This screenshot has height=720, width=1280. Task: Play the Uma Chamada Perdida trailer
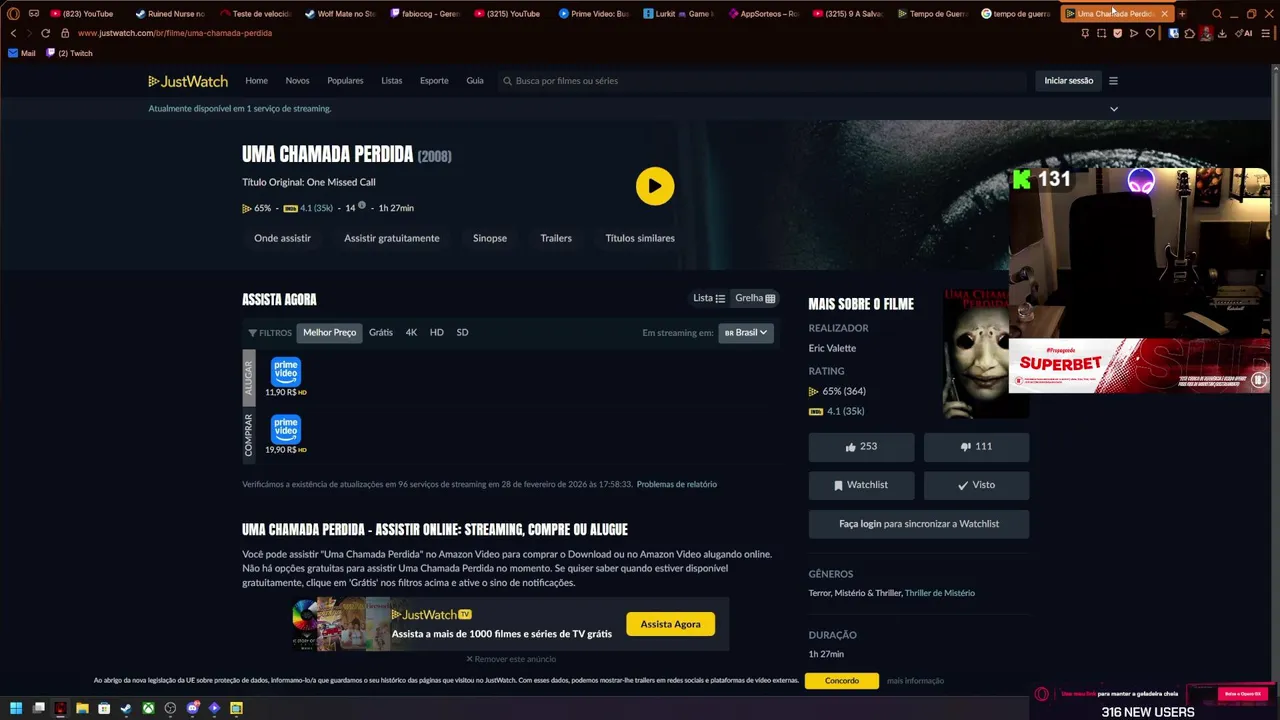pyautogui.click(x=655, y=186)
